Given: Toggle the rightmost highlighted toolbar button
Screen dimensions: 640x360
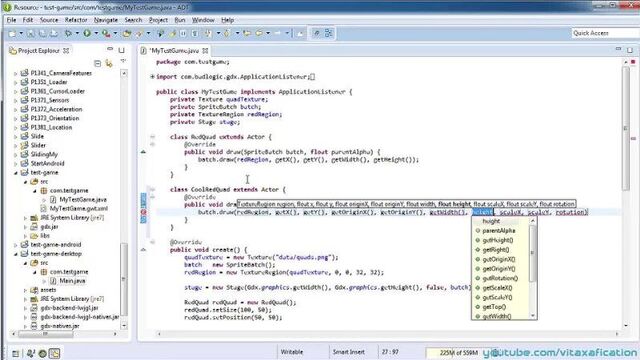Looking at the screenshot, I should [x=329, y=33].
